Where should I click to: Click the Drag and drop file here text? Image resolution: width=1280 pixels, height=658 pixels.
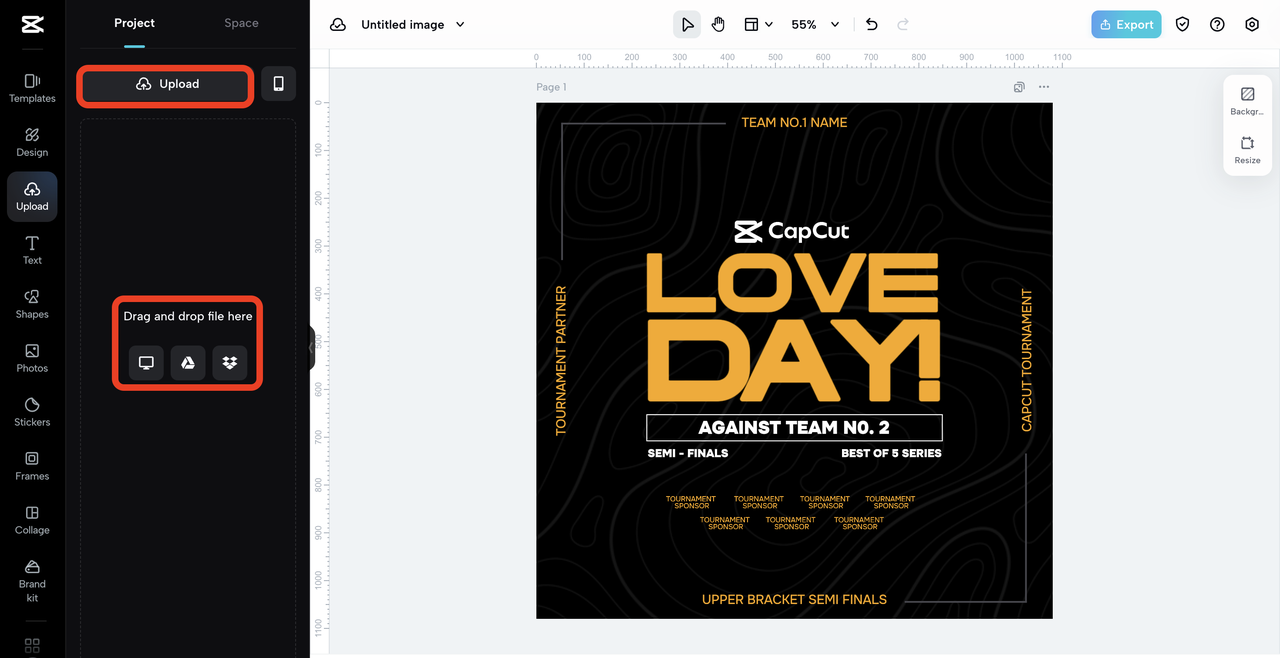coord(188,316)
